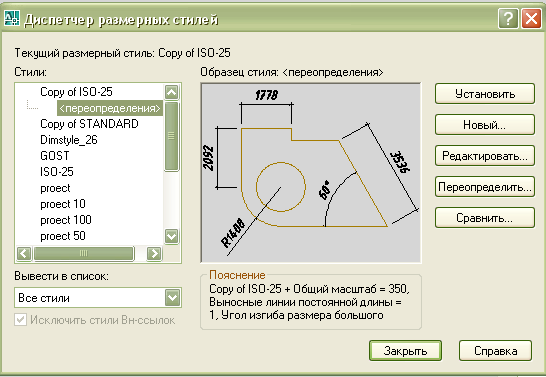Click the Редактировать... button
This screenshot has height=377, width=546.
click(x=485, y=156)
